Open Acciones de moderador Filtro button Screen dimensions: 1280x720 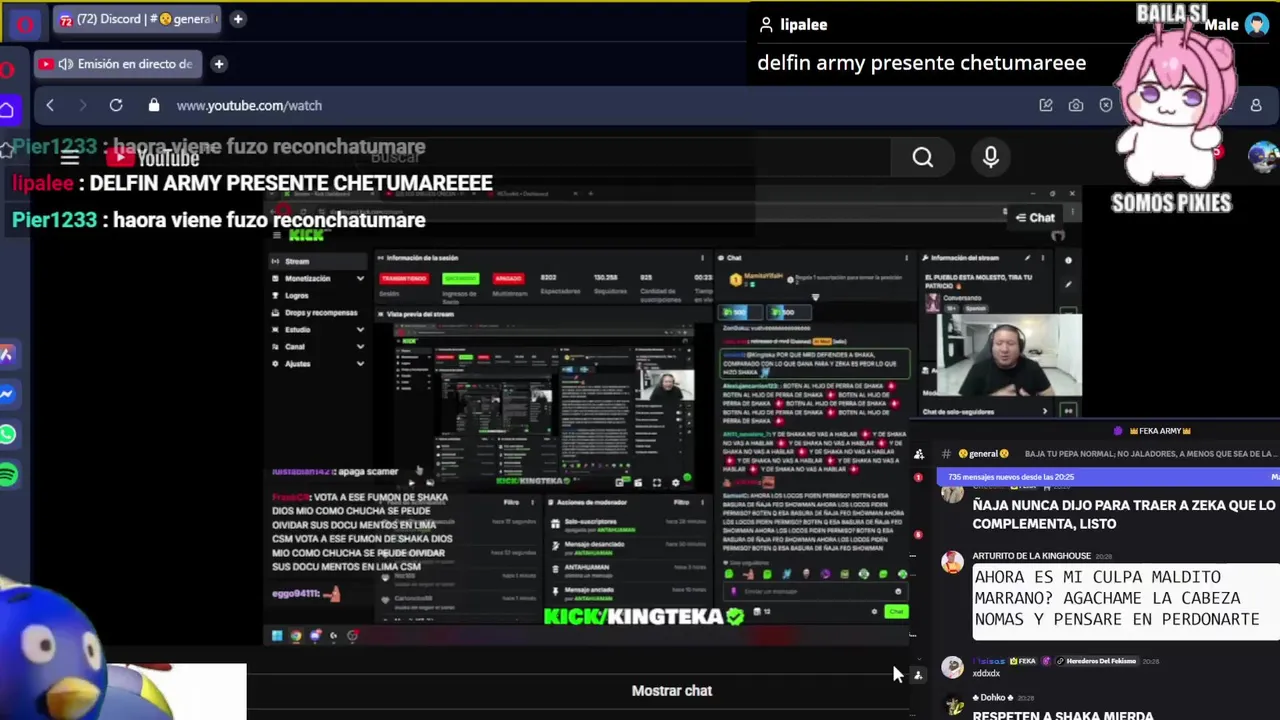coord(680,502)
